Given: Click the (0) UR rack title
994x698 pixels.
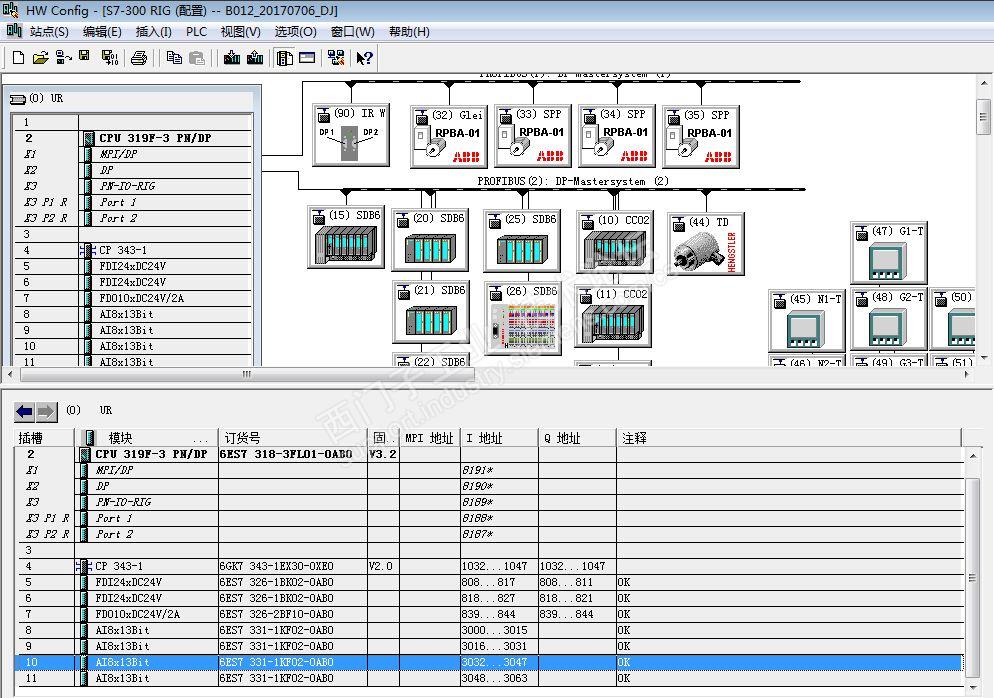Looking at the screenshot, I should coord(46,98).
